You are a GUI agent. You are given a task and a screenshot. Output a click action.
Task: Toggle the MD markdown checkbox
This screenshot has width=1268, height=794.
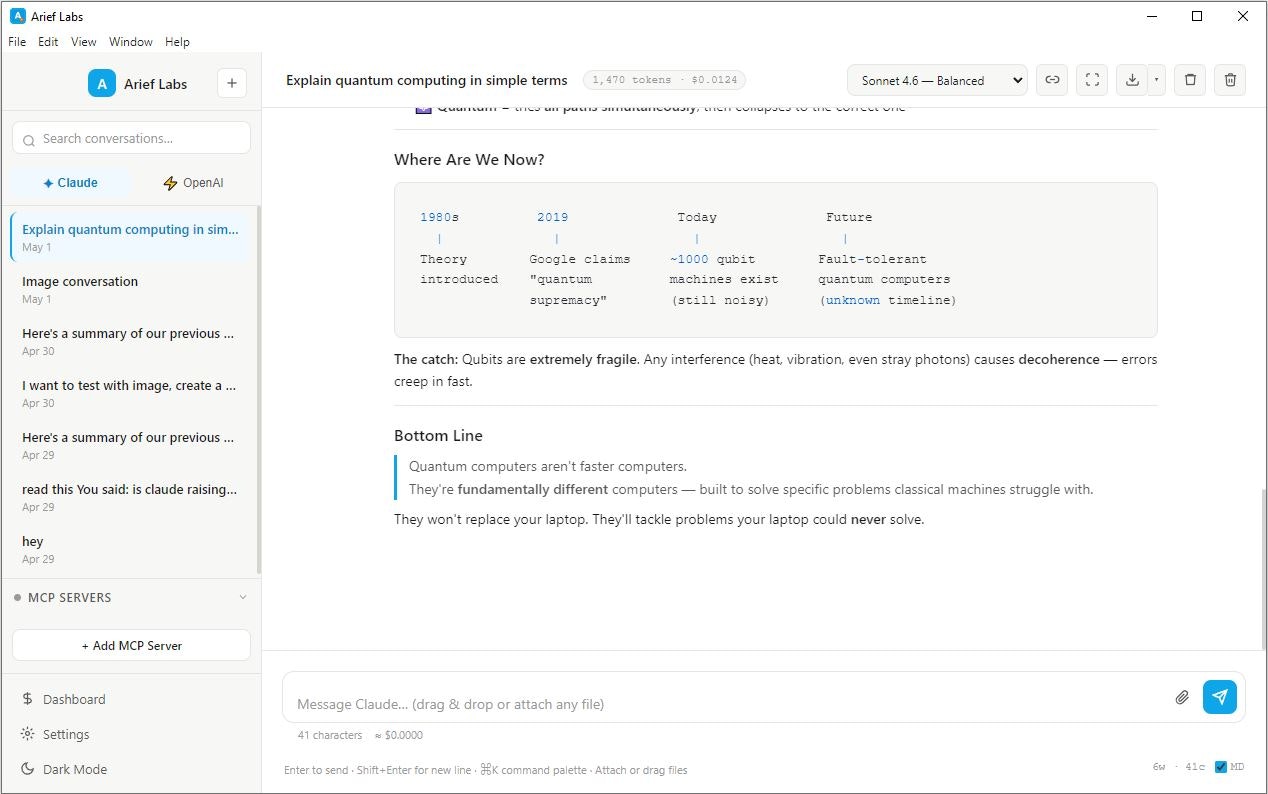[1221, 767]
